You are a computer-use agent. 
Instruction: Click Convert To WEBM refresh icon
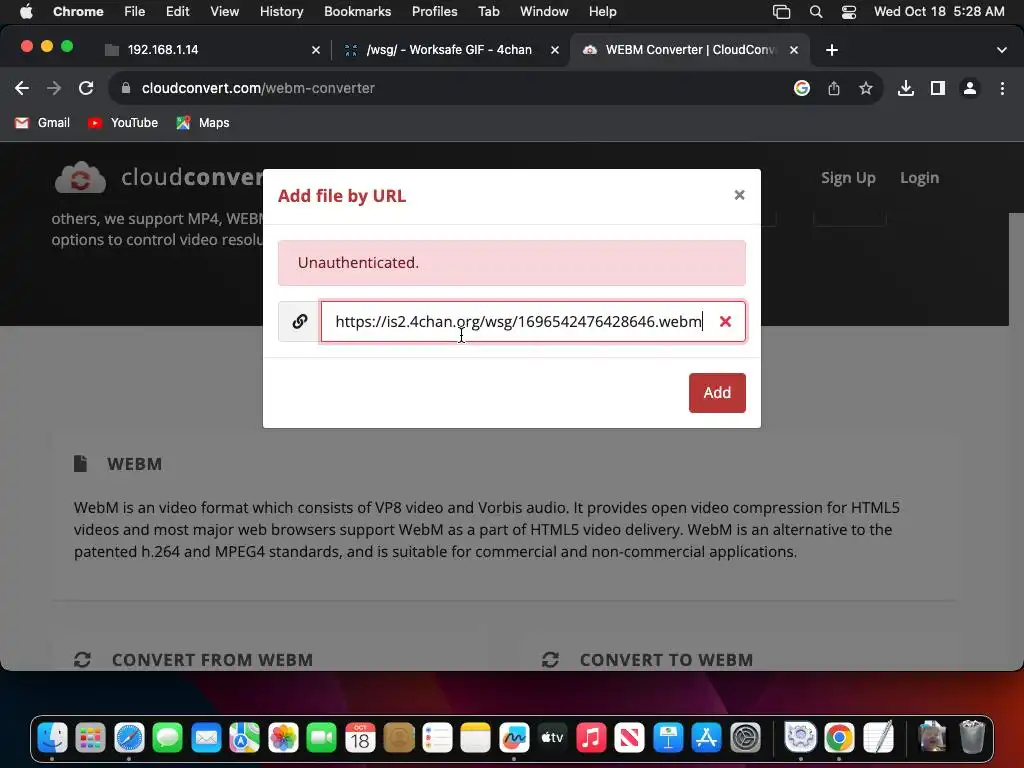[550, 660]
